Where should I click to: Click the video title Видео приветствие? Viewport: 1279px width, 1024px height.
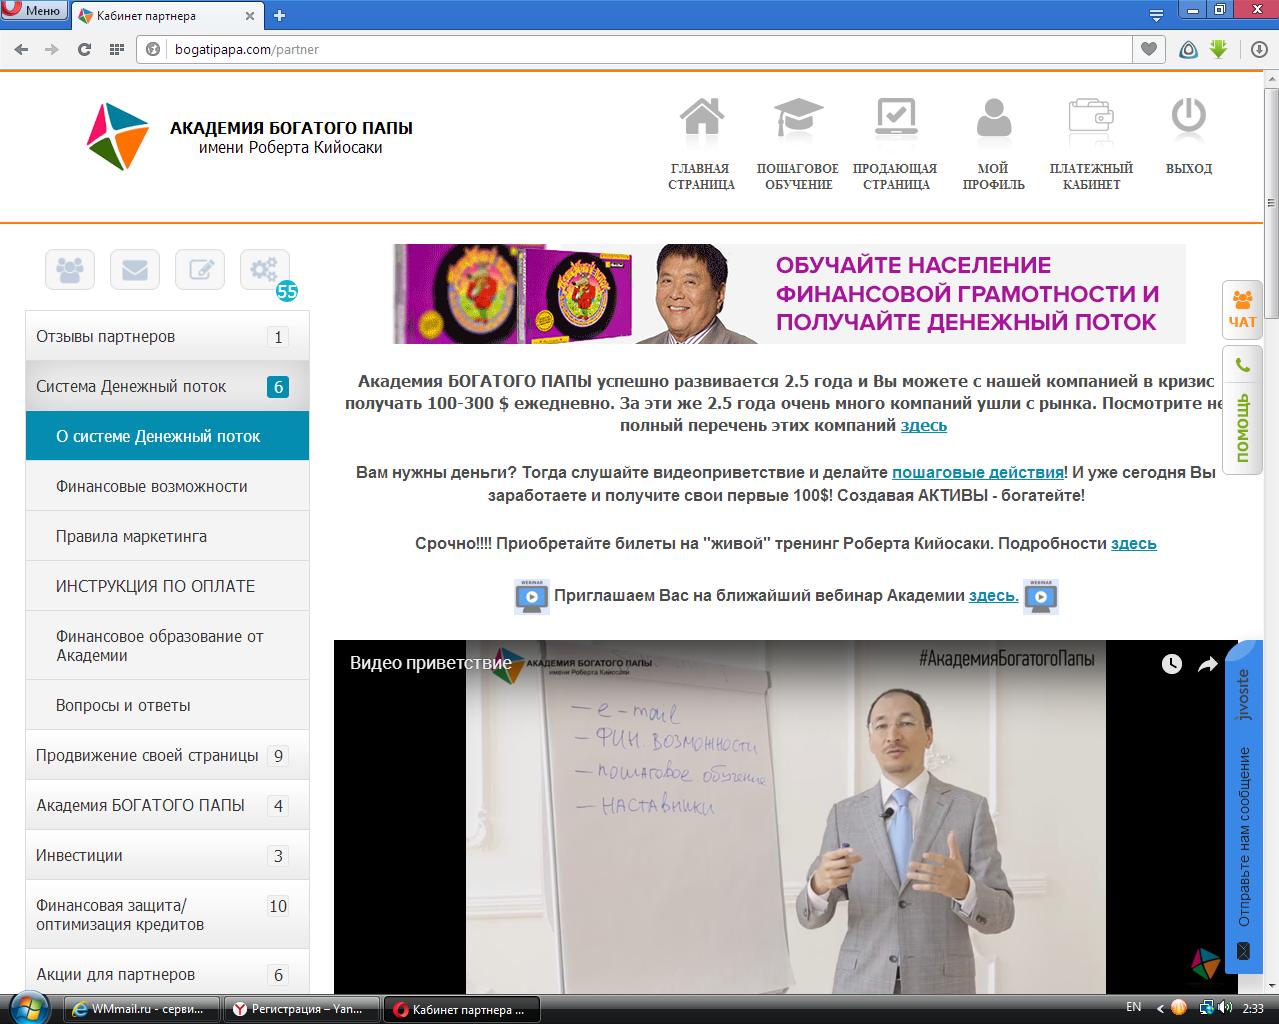(431, 662)
